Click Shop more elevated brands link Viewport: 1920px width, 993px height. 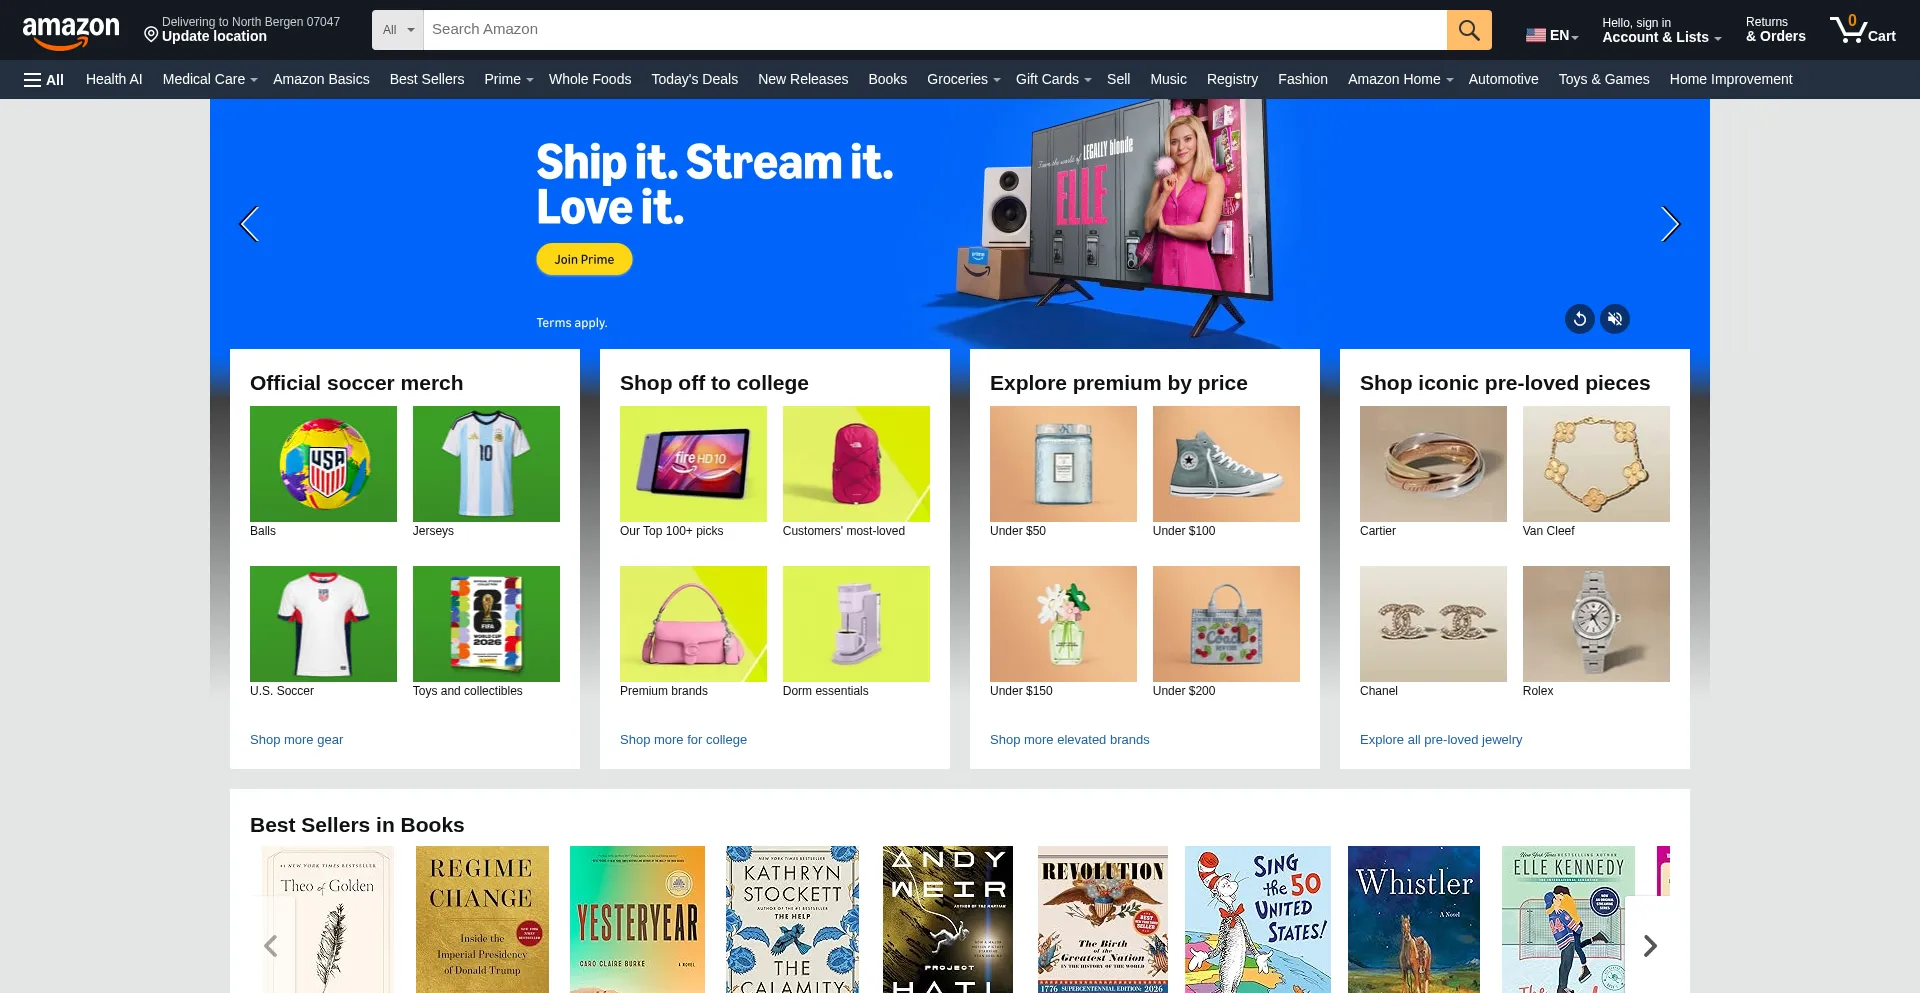coord(1069,740)
